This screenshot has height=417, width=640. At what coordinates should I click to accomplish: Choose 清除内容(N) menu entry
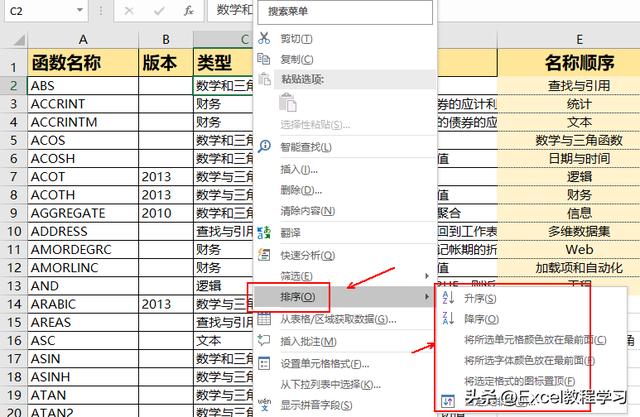click(x=307, y=211)
